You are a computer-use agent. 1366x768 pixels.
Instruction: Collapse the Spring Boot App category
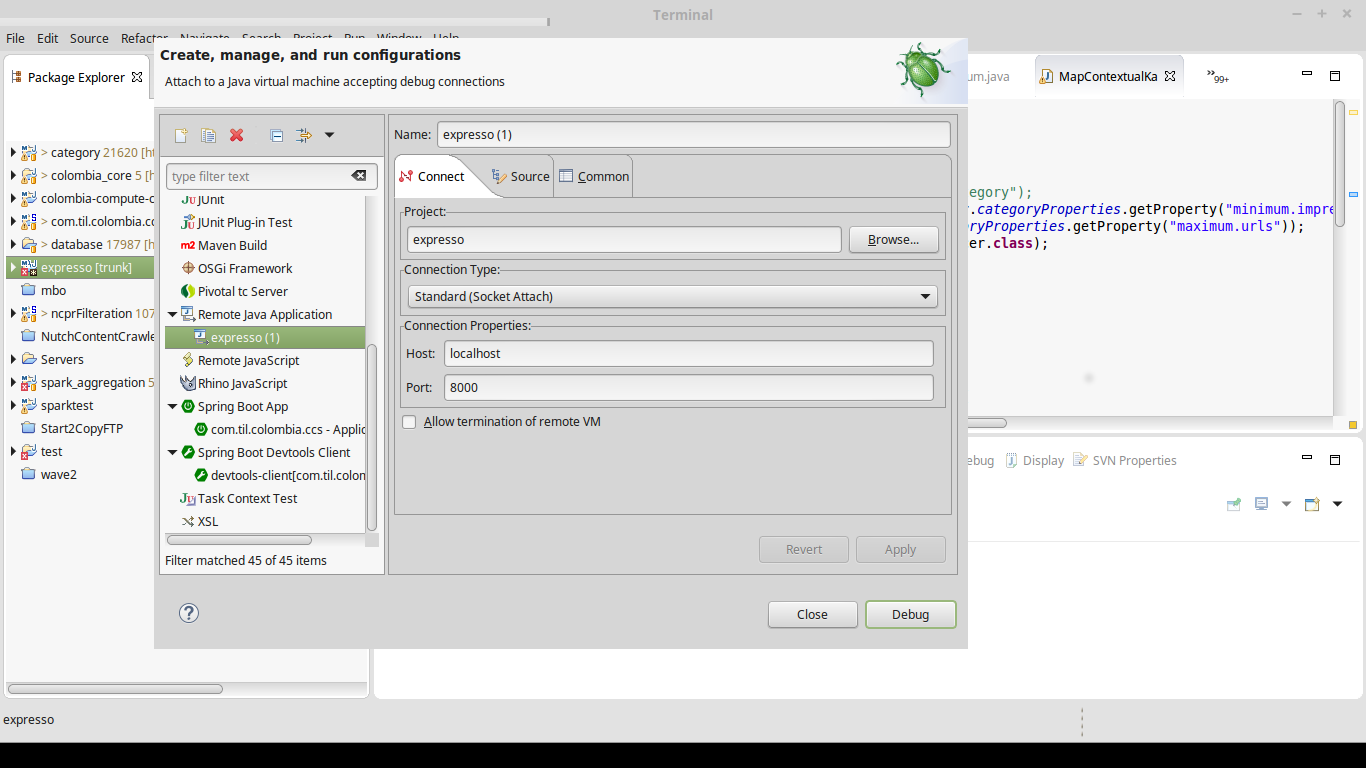[x=171, y=406]
